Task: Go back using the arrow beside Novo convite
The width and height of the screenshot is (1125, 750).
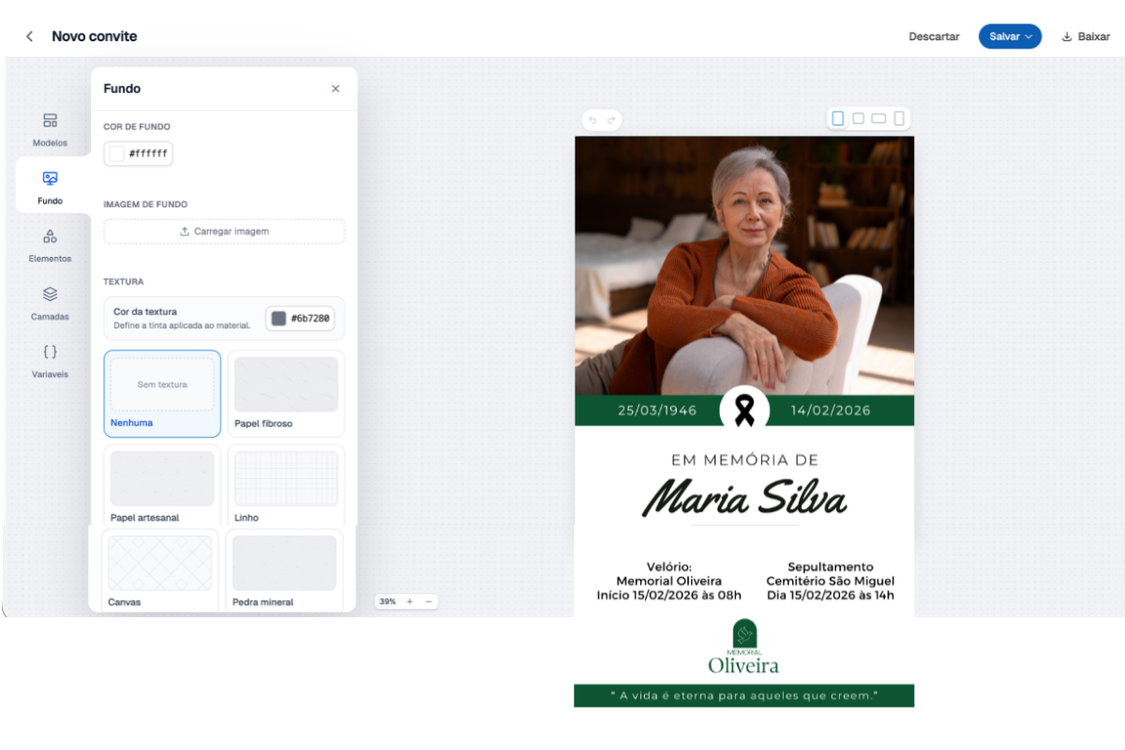Action: pos(29,36)
